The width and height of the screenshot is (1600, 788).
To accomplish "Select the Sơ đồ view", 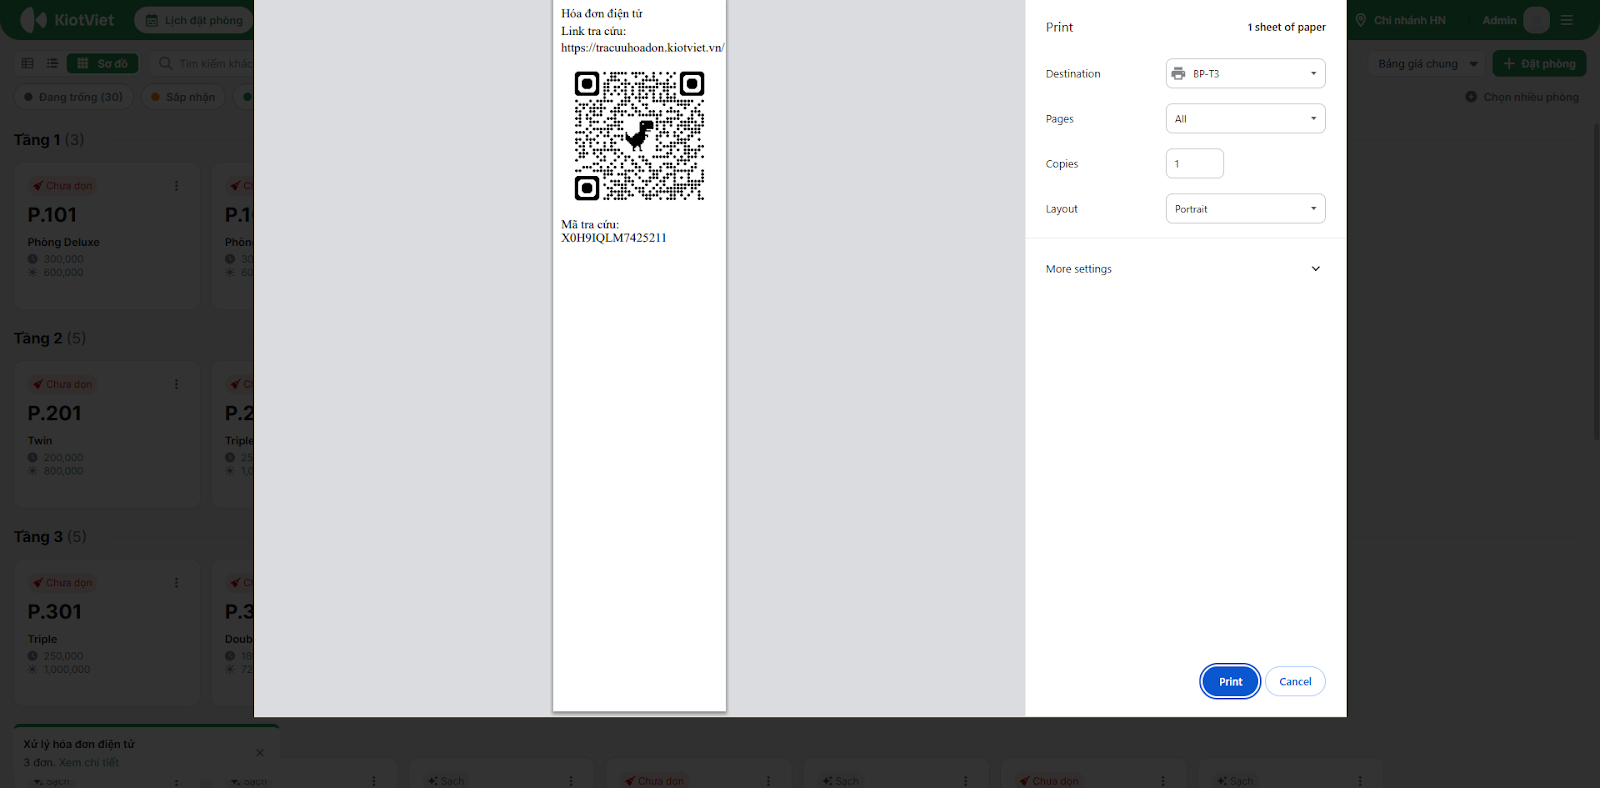I will [103, 63].
